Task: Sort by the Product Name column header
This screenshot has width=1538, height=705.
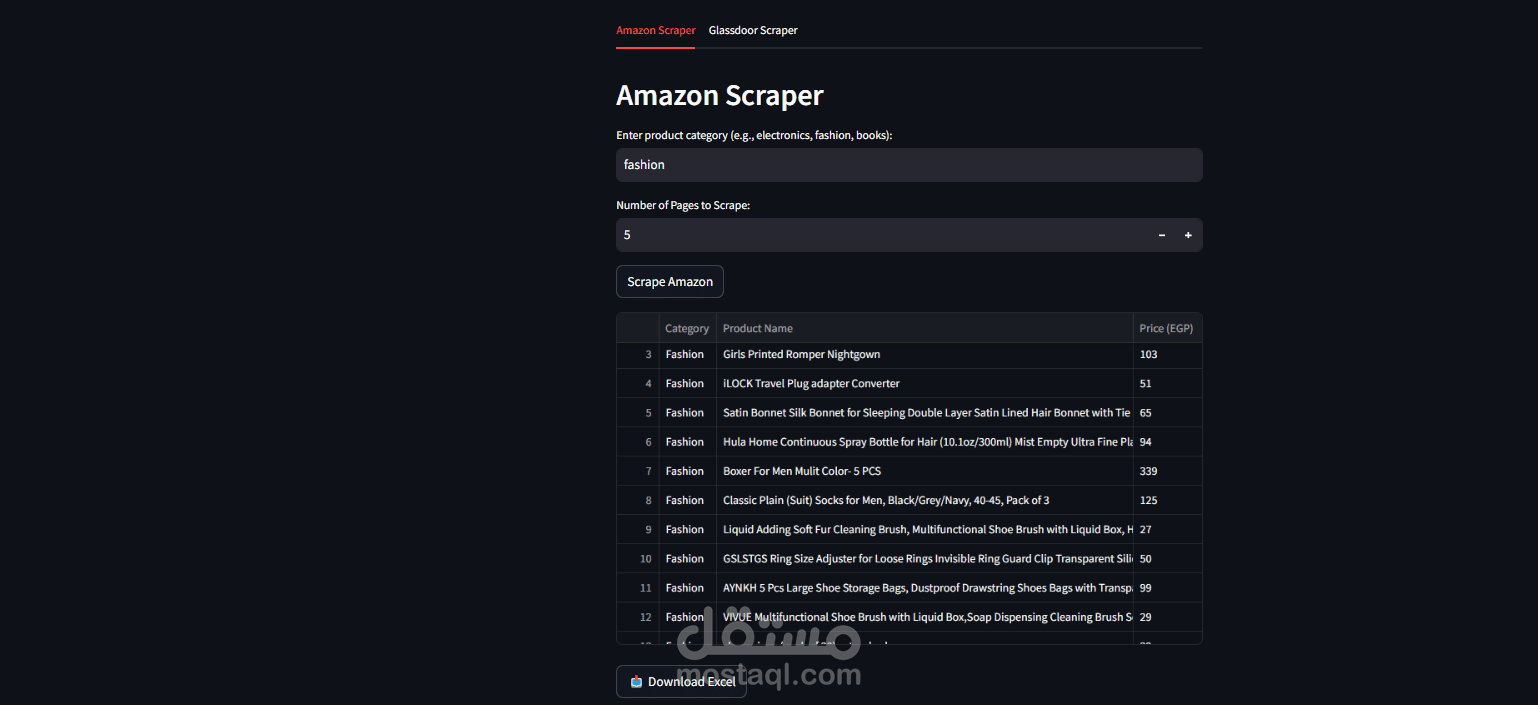Action: pyautogui.click(x=924, y=328)
